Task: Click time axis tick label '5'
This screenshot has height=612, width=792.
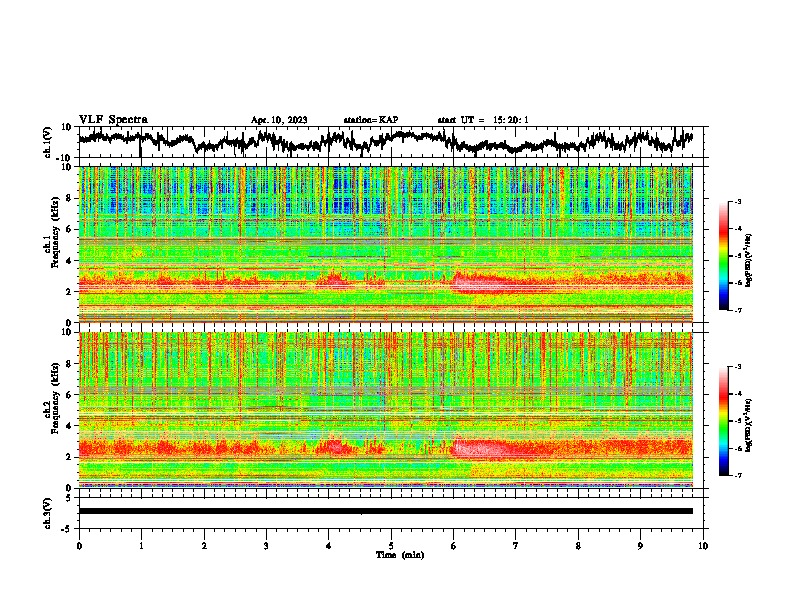Action: coord(391,546)
